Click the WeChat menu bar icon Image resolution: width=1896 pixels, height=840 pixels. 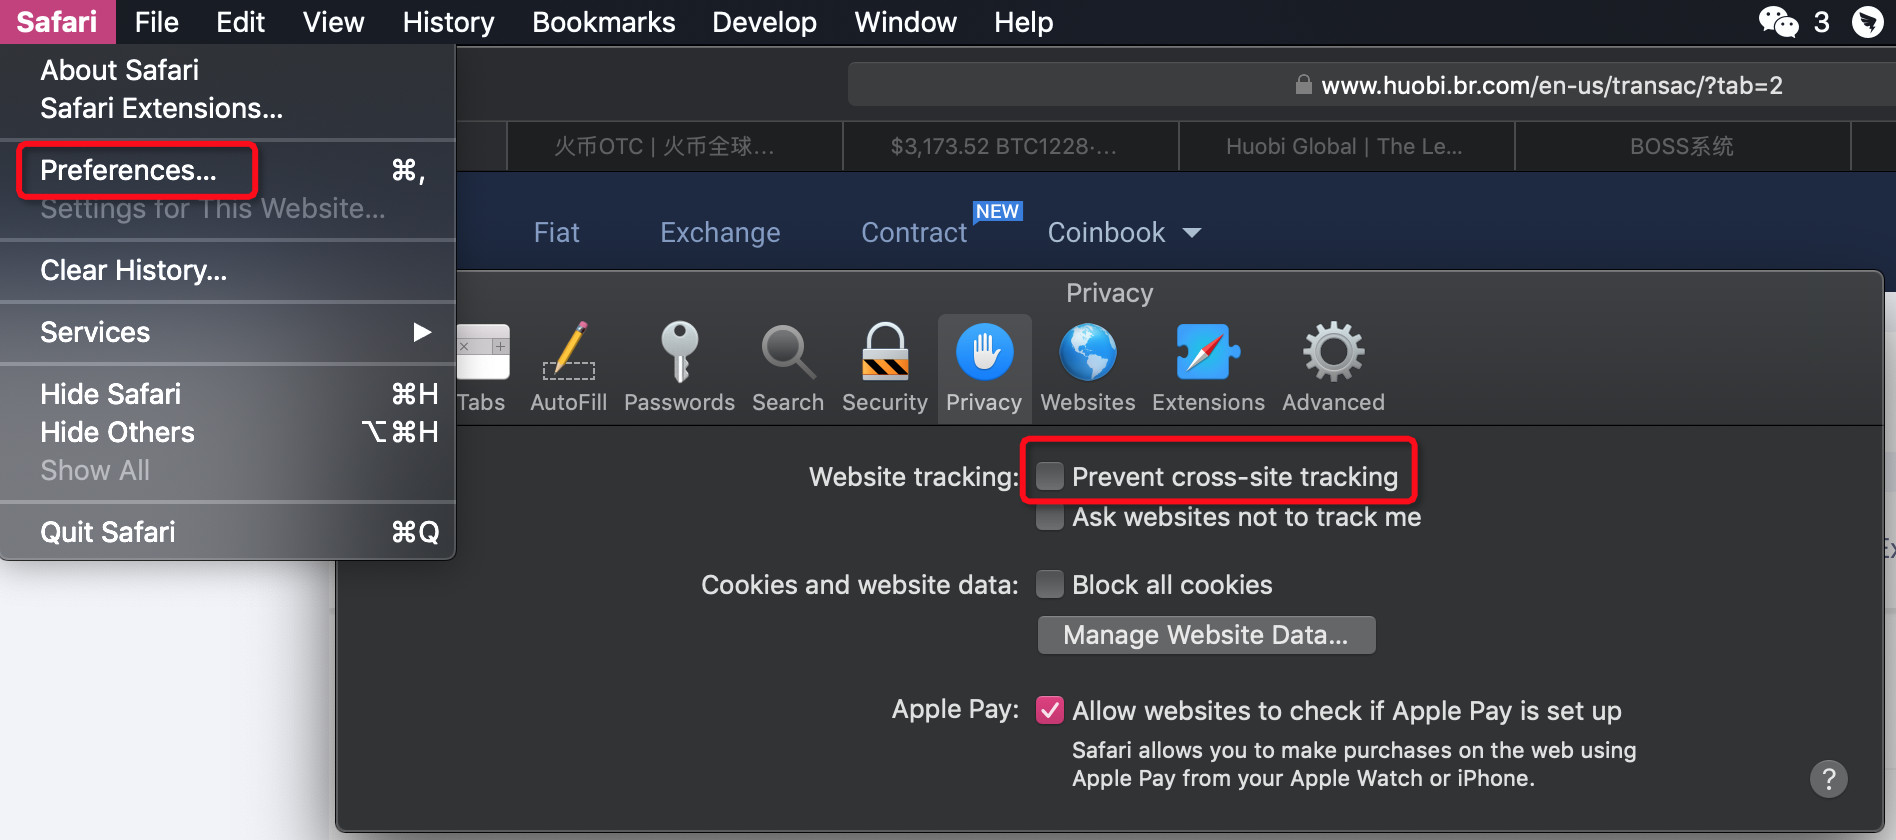[x=1779, y=22]
